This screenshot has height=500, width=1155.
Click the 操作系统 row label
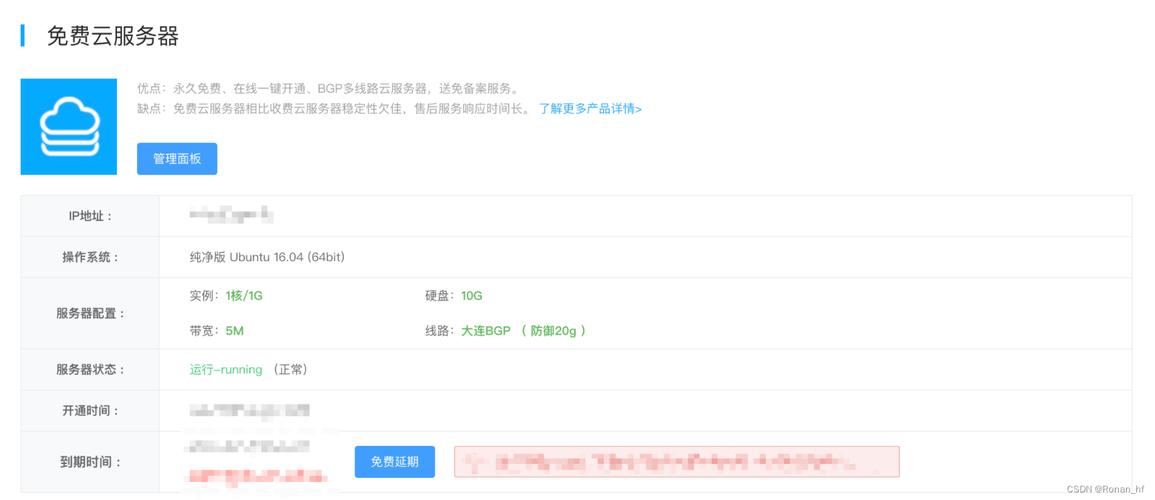pyautogui.click(x=90, y=257)
